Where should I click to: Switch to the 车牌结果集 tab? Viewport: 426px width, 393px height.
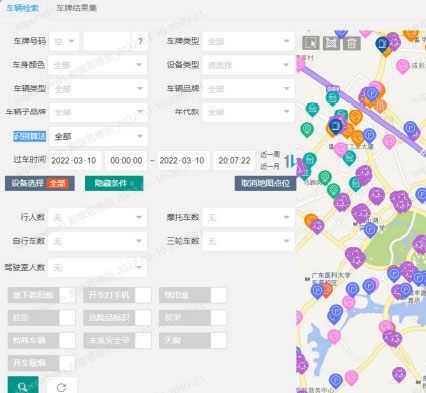click(76, 8)
